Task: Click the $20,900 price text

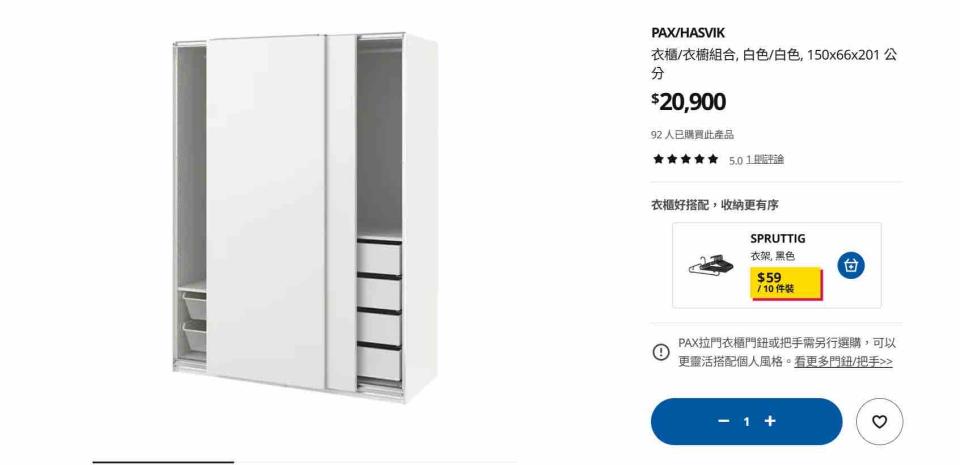Action: pos(688,102)
